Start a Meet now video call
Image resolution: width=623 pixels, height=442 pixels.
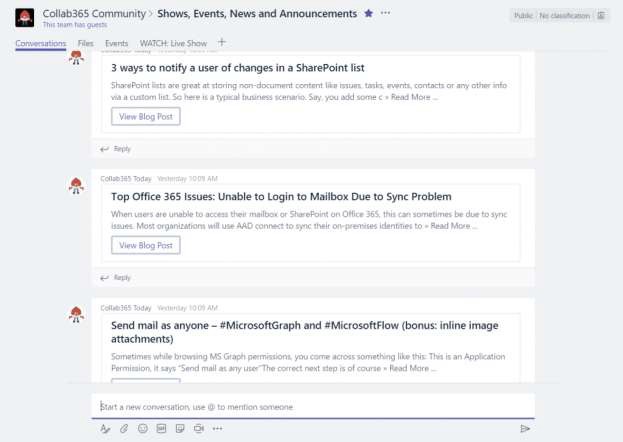pyautogui.click(x=199, y=428)
